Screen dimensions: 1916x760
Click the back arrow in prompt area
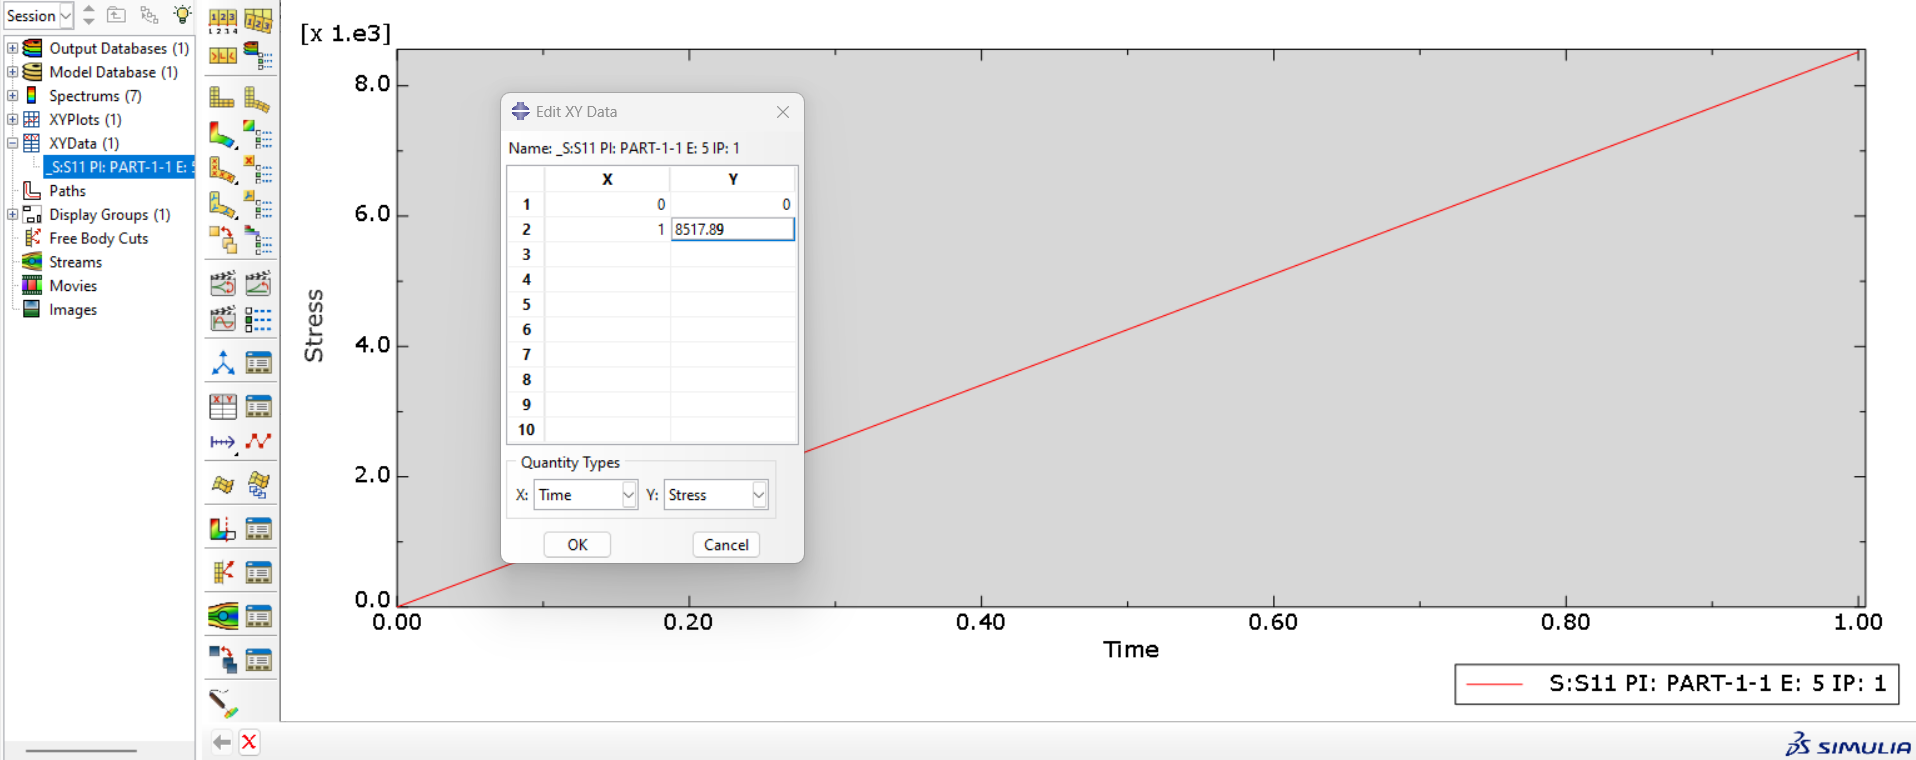pyautogui.click(x=221, y=742)
